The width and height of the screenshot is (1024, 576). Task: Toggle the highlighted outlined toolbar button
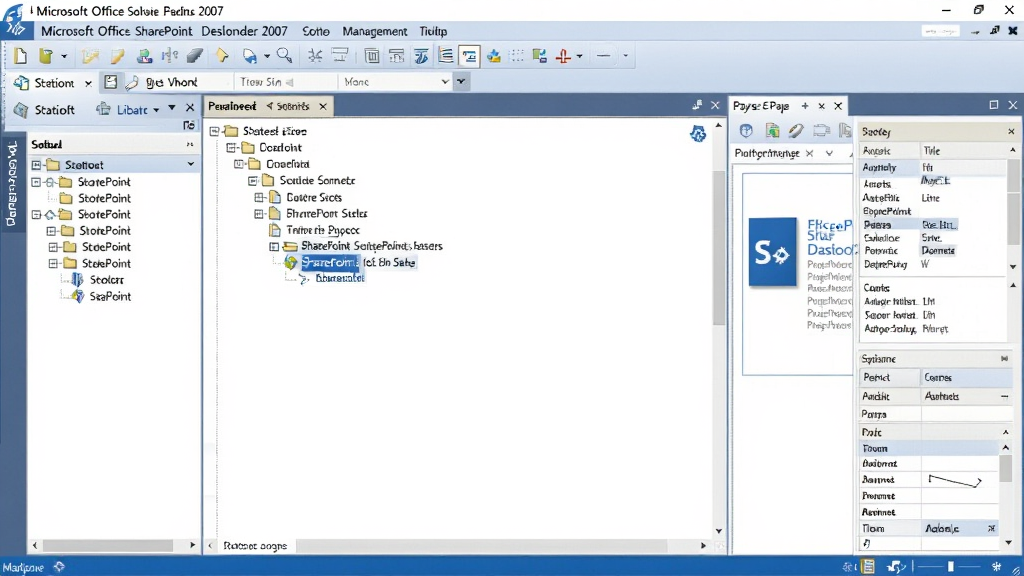click(470, 56)
